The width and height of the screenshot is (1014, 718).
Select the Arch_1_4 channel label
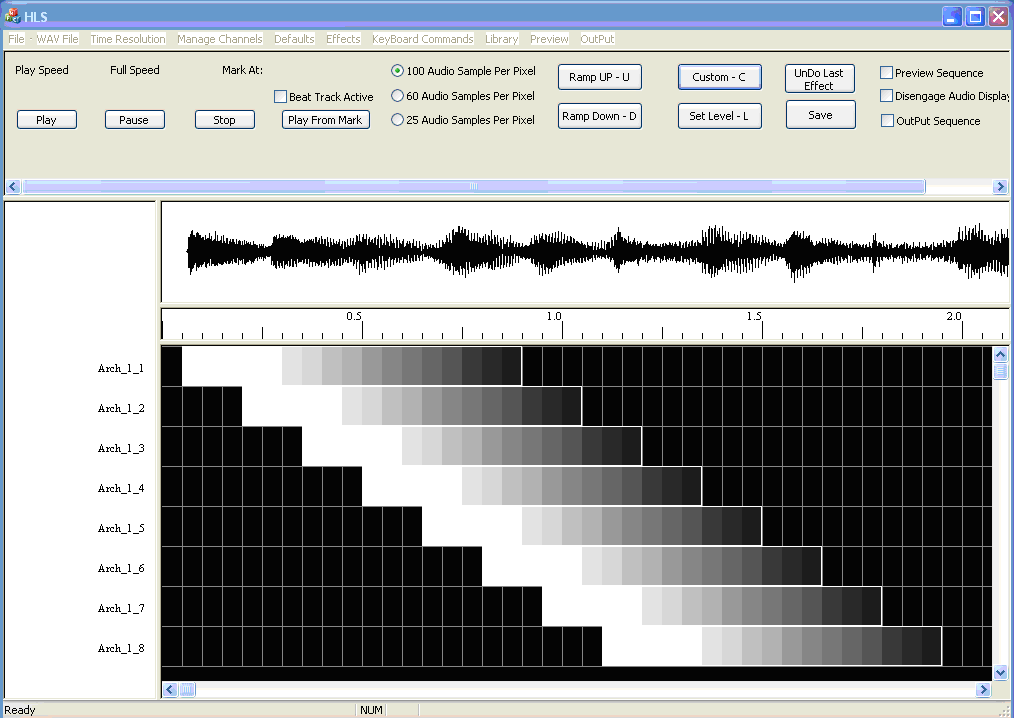121,489
